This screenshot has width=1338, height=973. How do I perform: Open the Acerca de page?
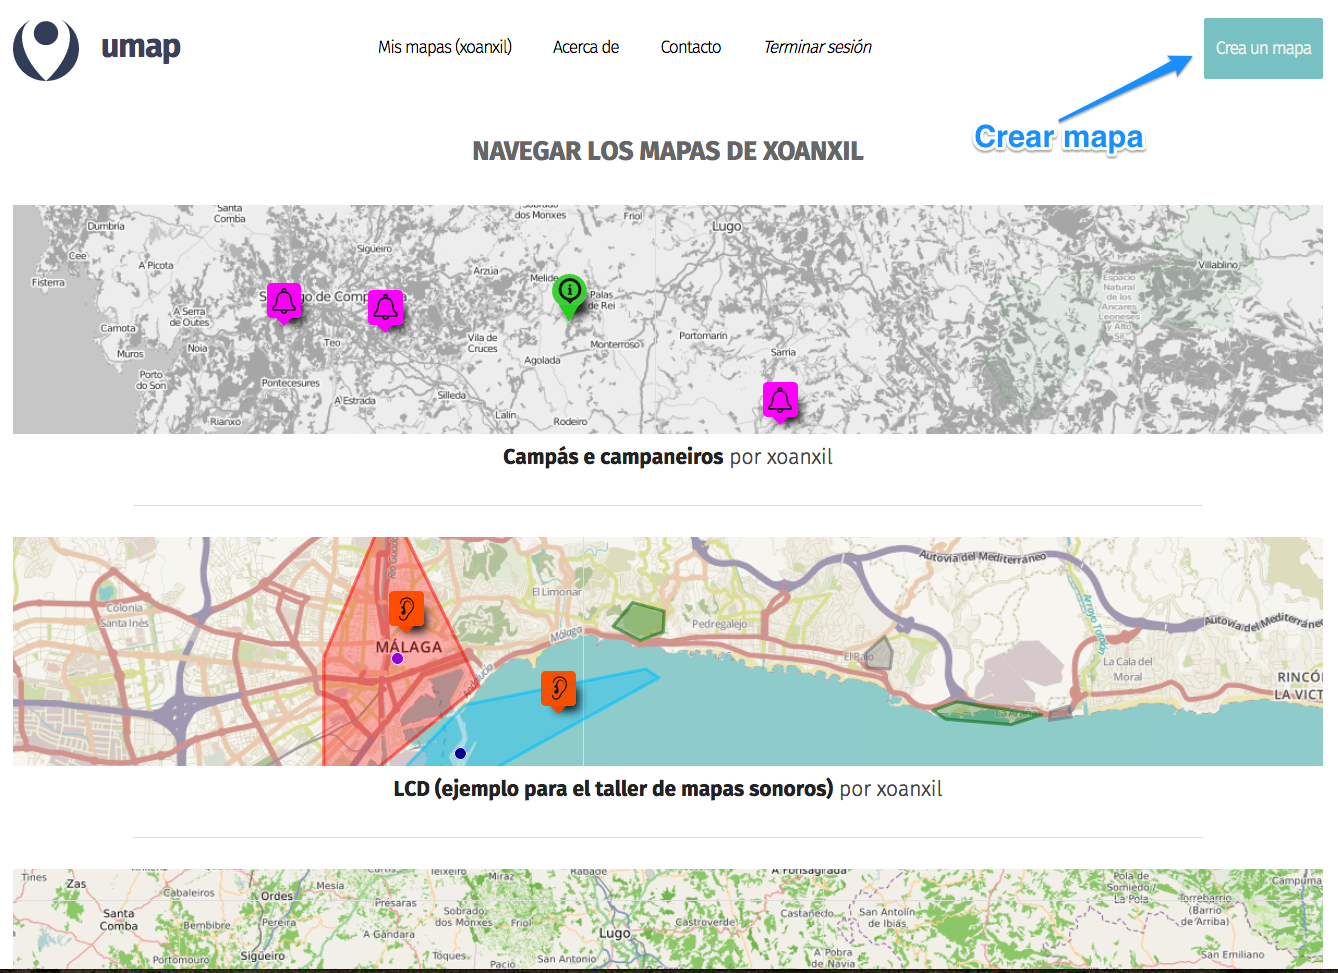click(585, 46)
